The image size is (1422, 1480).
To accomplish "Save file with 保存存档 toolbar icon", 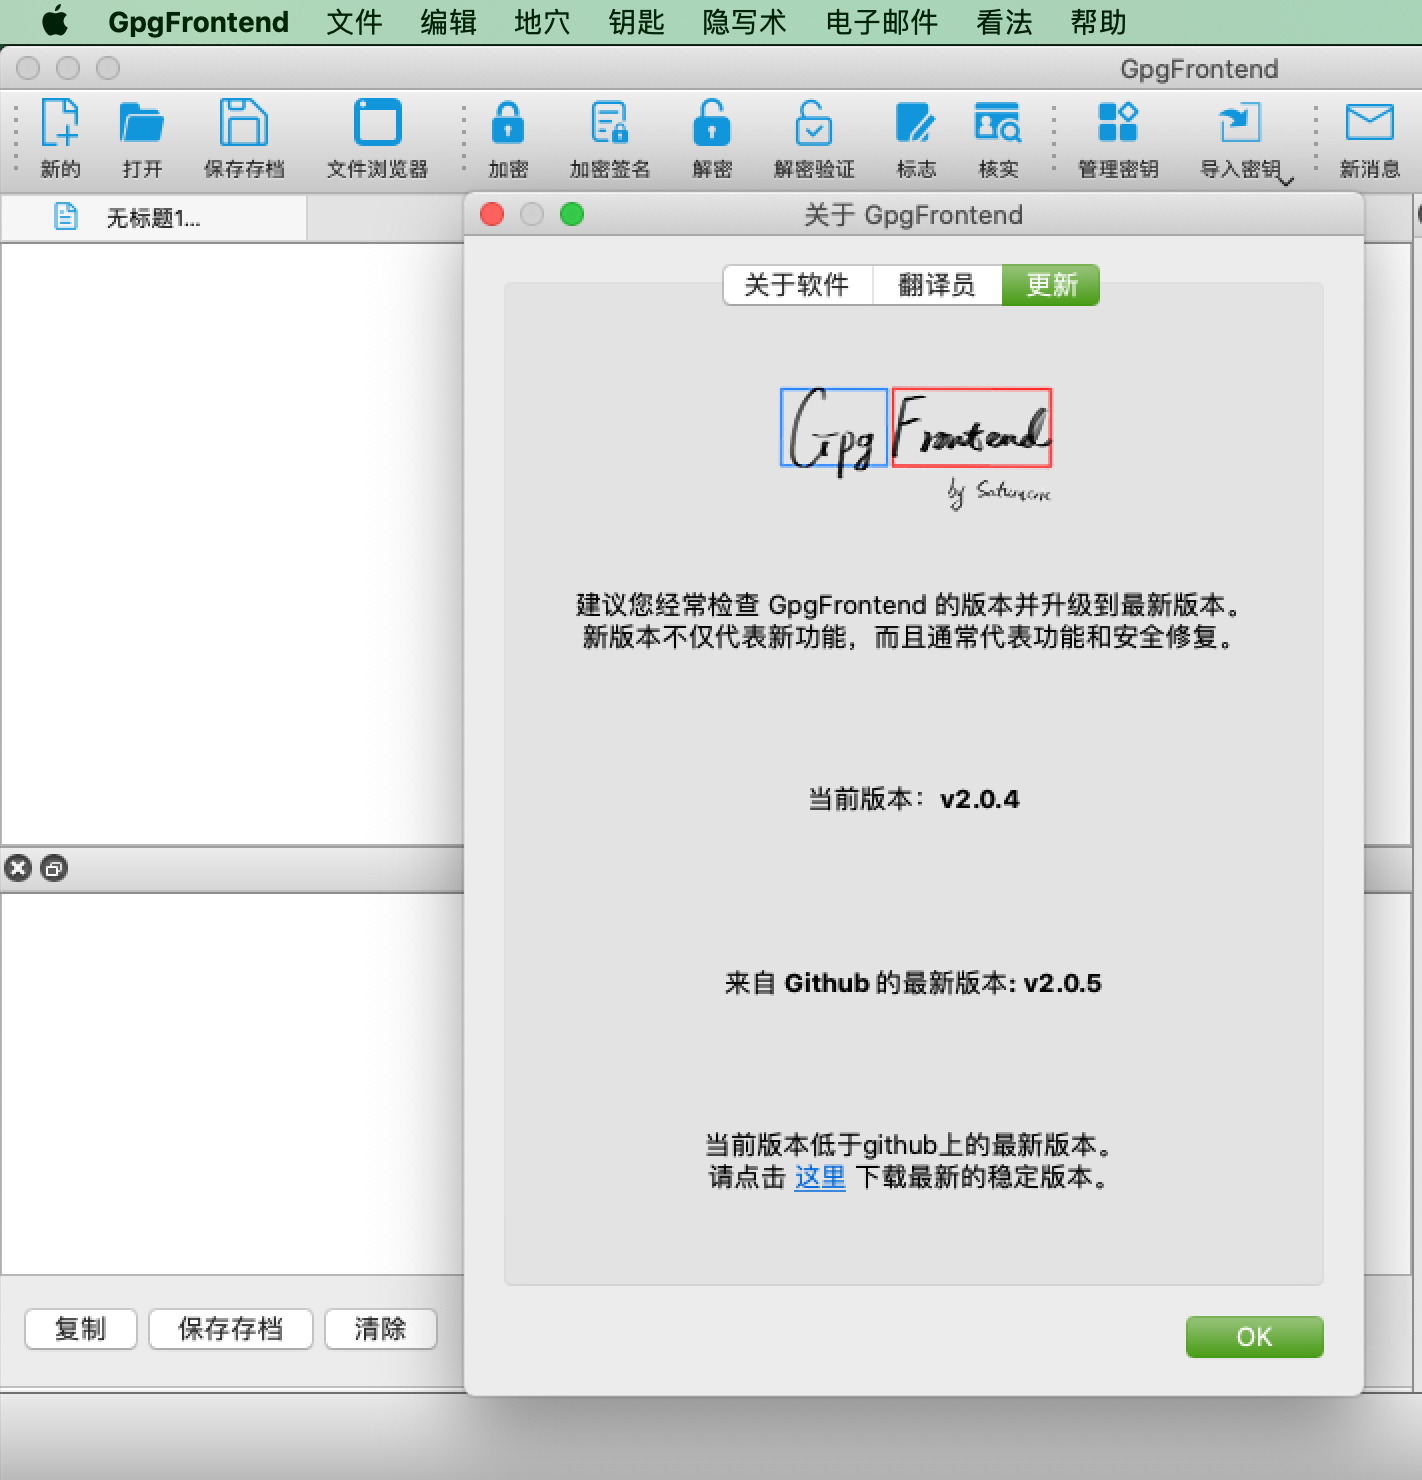I will [244, 138].
